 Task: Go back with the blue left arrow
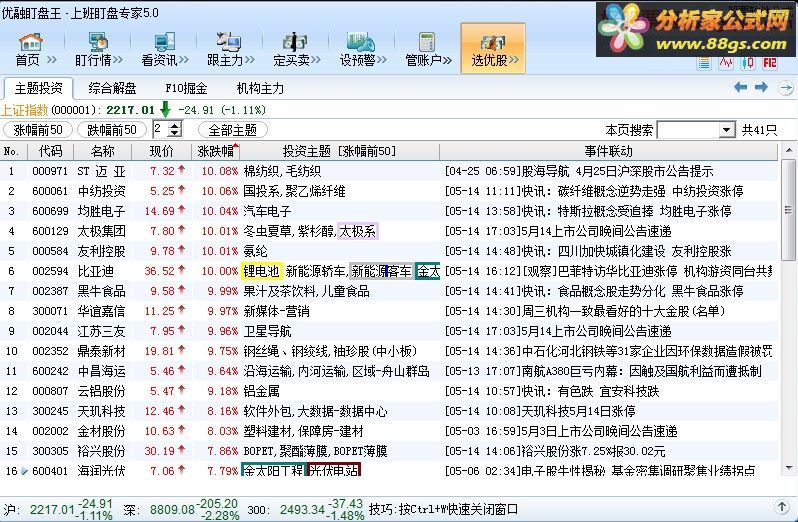click(740, 88)
